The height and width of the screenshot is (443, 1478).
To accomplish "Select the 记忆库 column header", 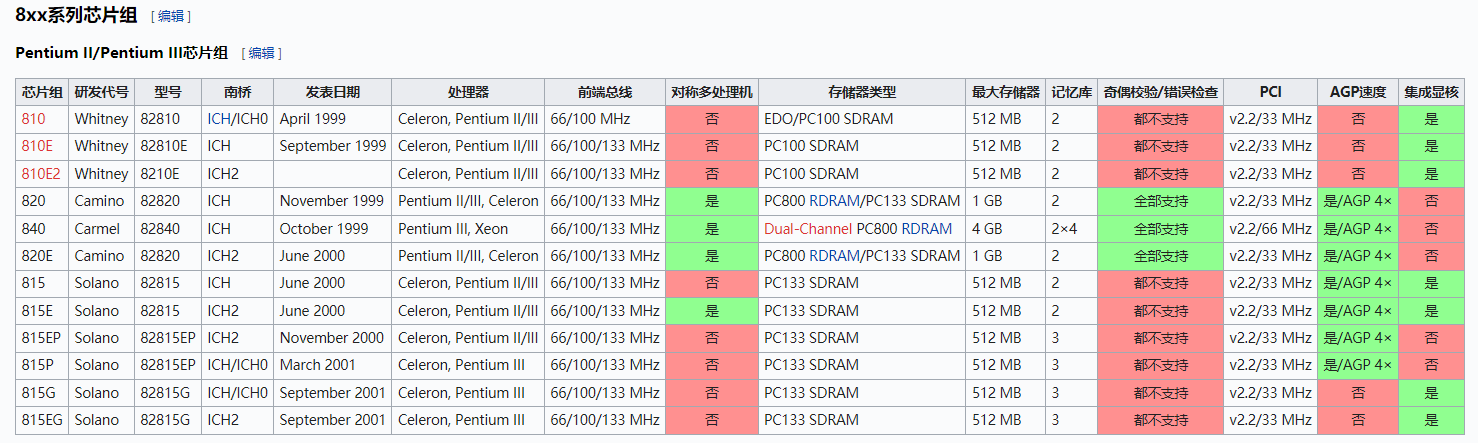I will 1071,92.
